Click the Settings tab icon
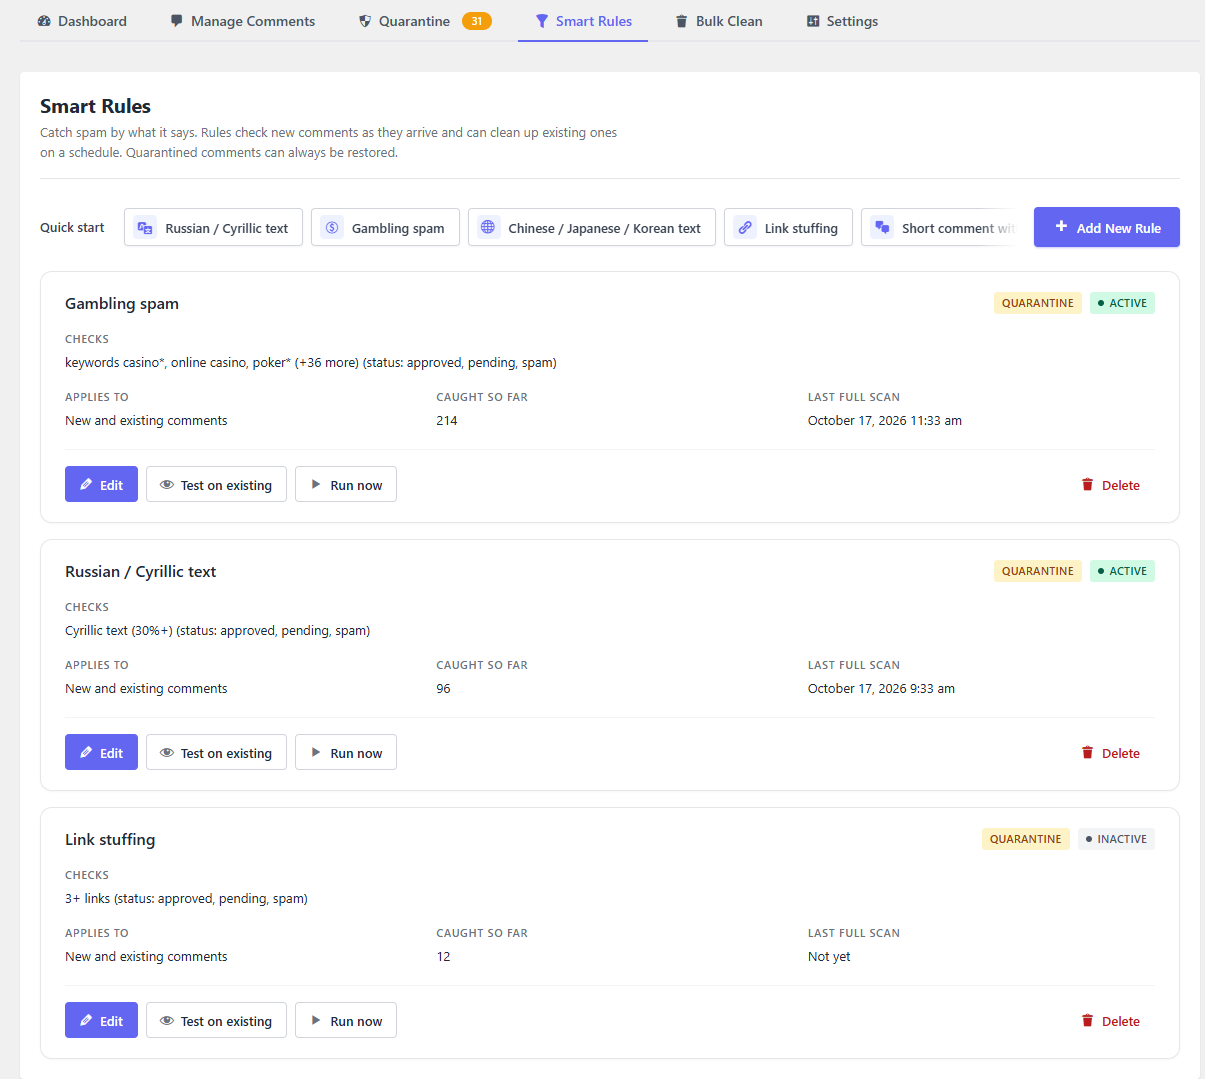 click(x=813, y=21)
